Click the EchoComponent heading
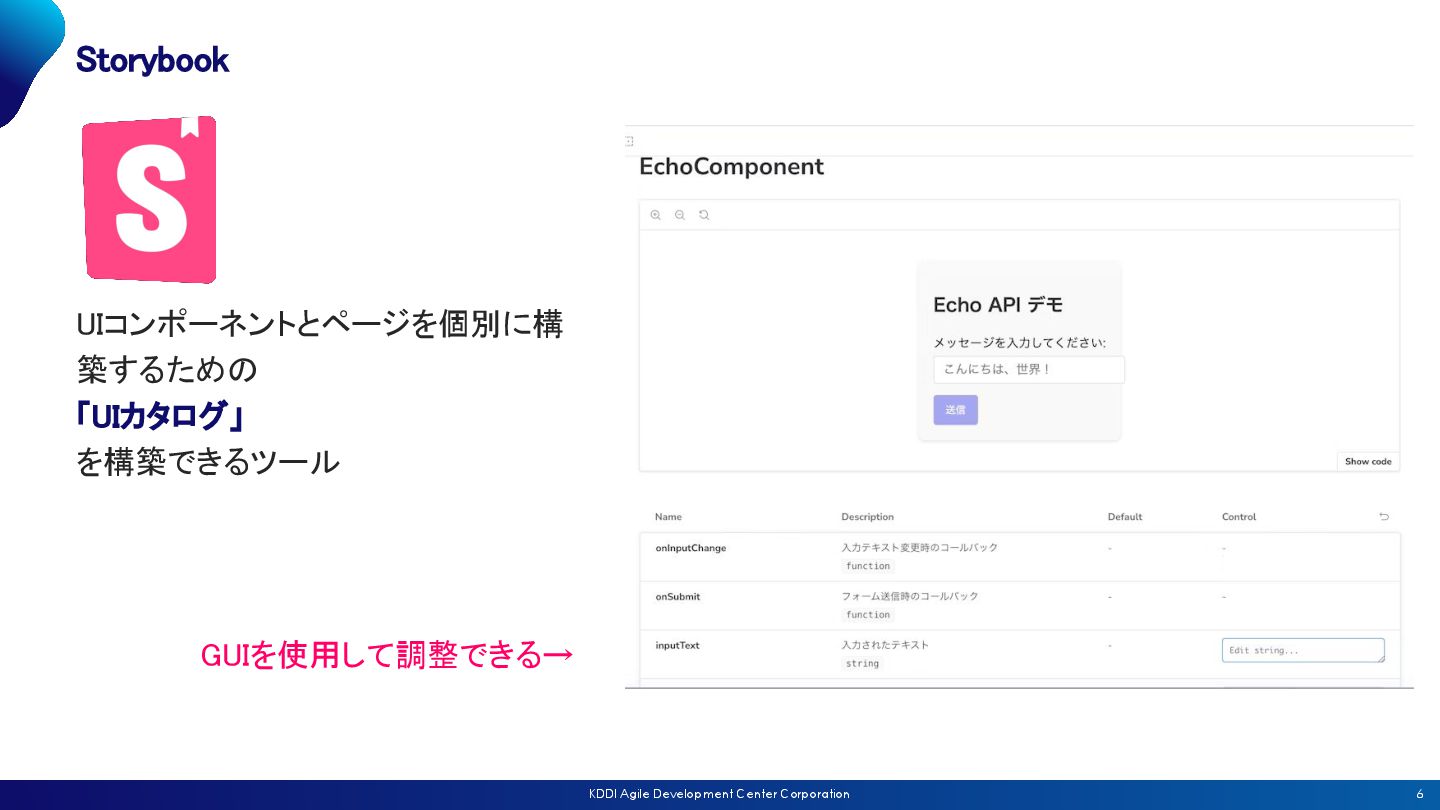 click(x=732, y=167)
